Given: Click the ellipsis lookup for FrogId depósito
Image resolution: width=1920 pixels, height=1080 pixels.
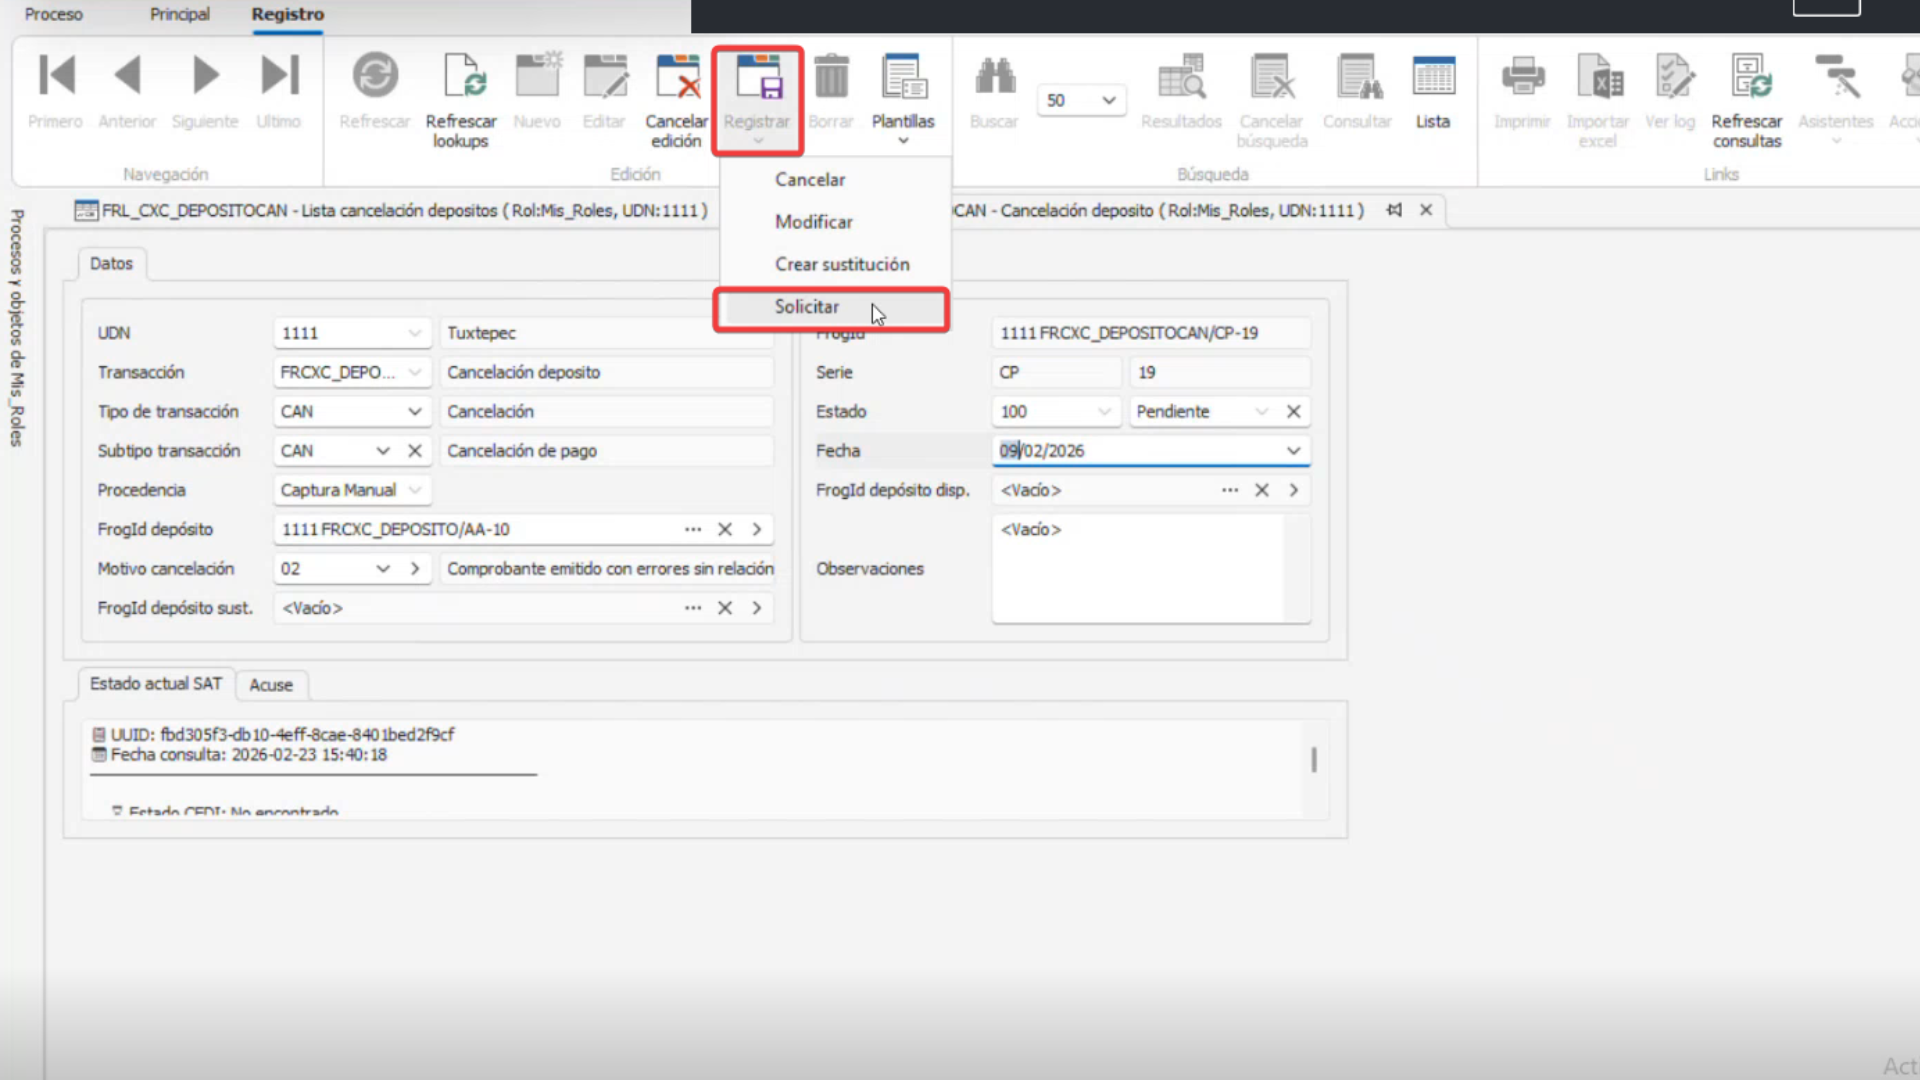Looking at the screenshot, I should click(x=693, y=529).
